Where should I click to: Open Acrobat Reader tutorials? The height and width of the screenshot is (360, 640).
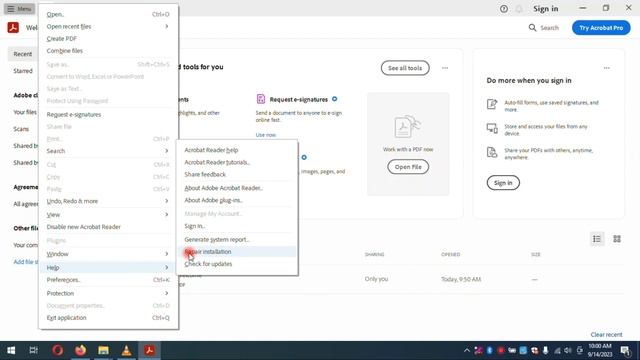point(237,162)
